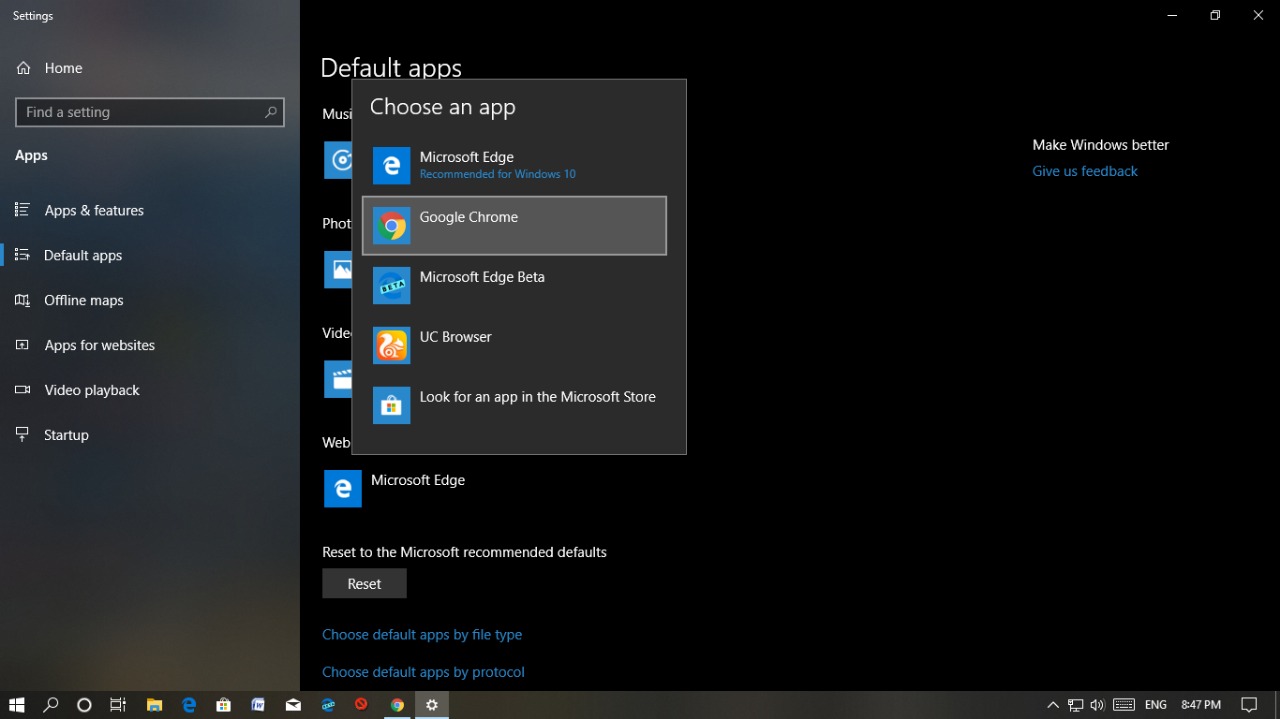Select Google Chrome as default browser
Viewport: 1280px width, 719px height.
(514, 226)
